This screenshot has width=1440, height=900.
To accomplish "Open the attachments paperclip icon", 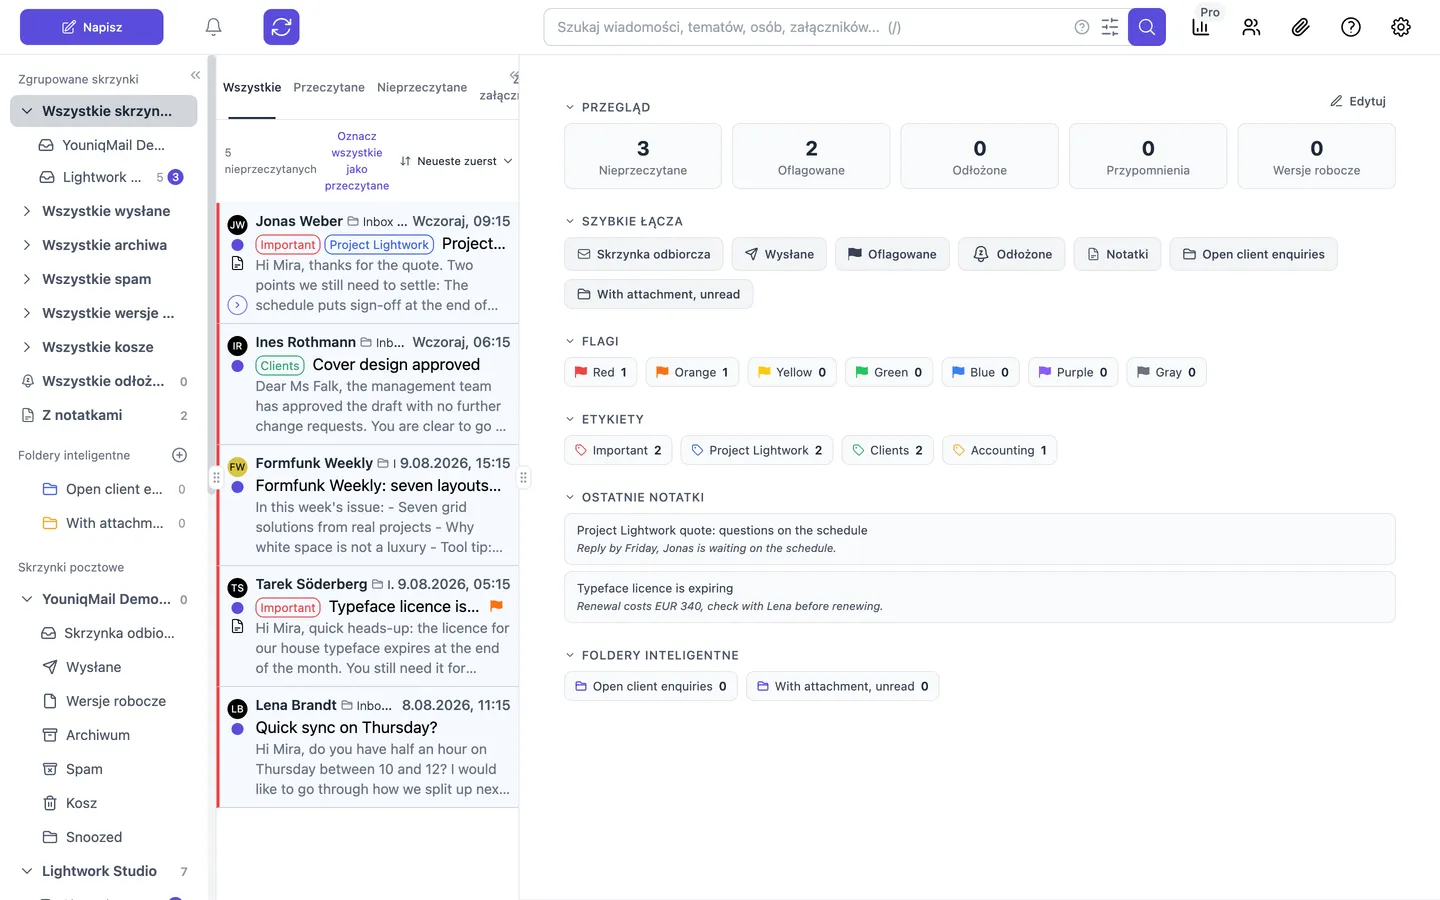I will 1300,27.
